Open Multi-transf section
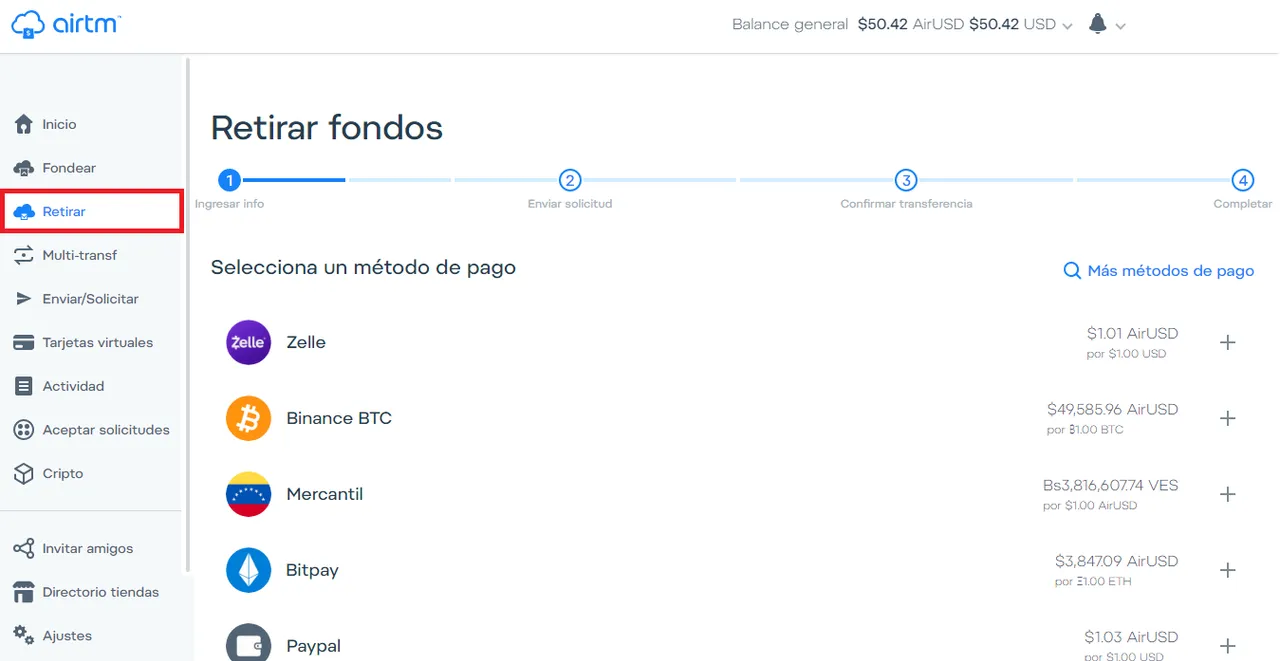This screenshot has height=661, width=1280. point(79,255)
